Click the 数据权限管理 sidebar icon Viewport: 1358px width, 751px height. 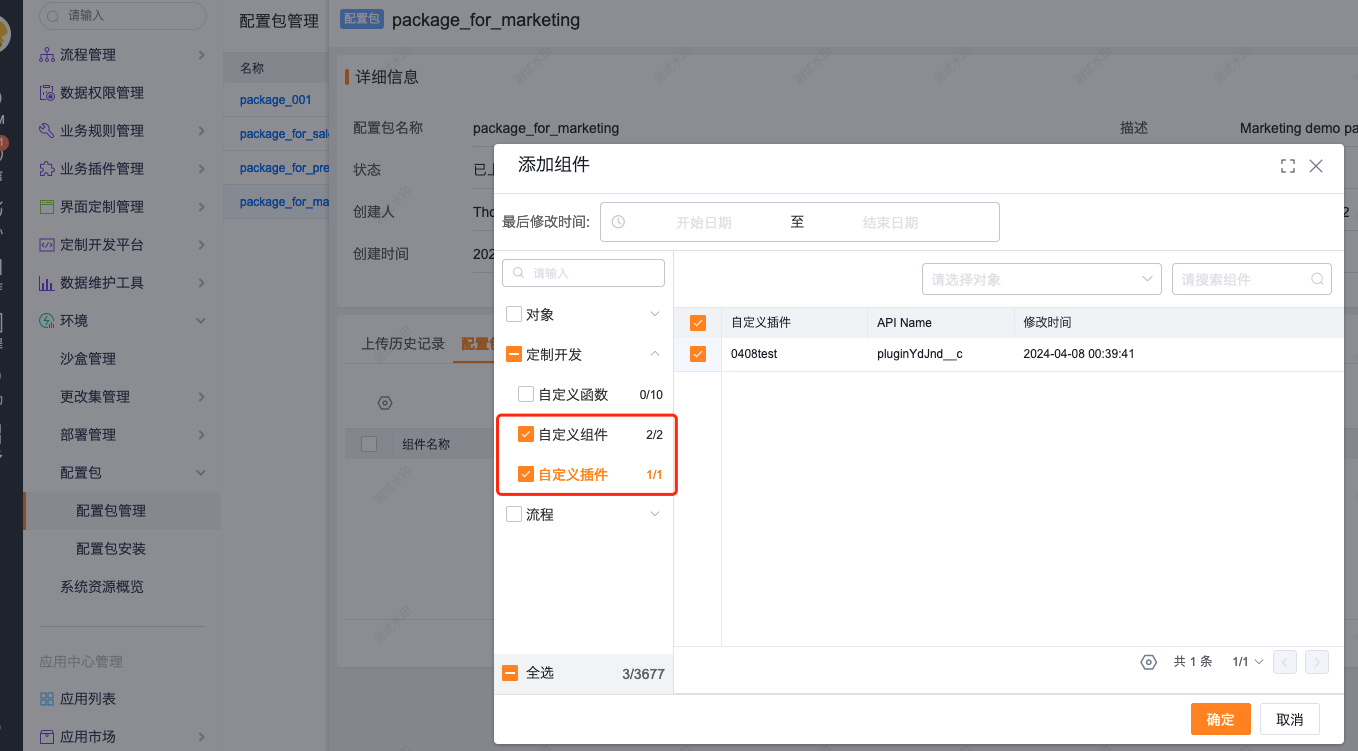[46, 92]
